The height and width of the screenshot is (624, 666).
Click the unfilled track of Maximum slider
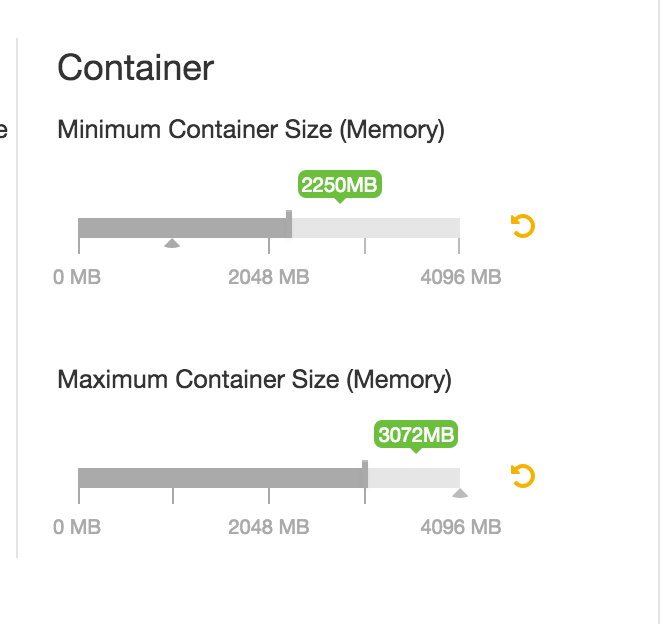point(413,478)
